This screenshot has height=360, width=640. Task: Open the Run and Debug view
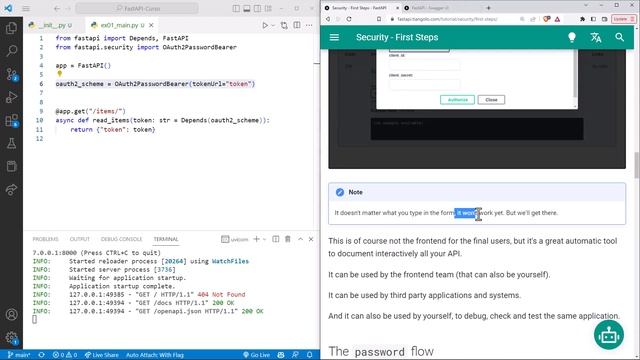11,97
